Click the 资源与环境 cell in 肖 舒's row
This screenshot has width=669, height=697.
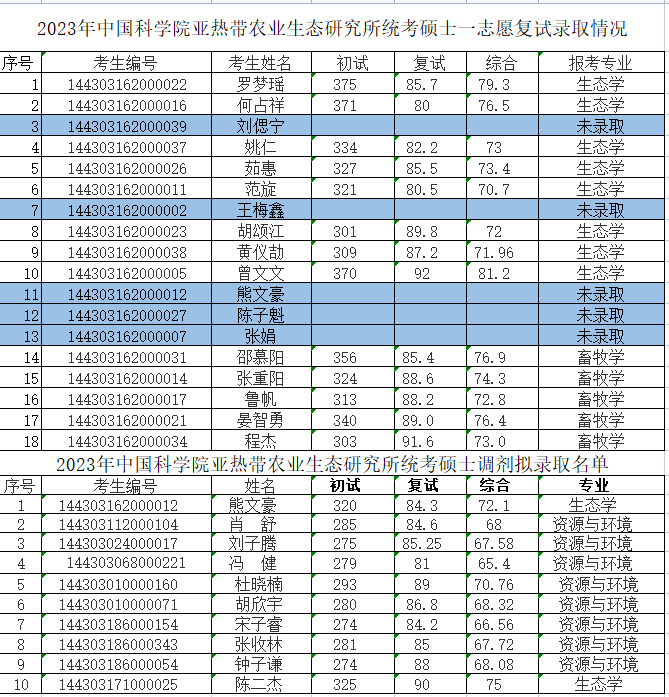tap(592, 525)
